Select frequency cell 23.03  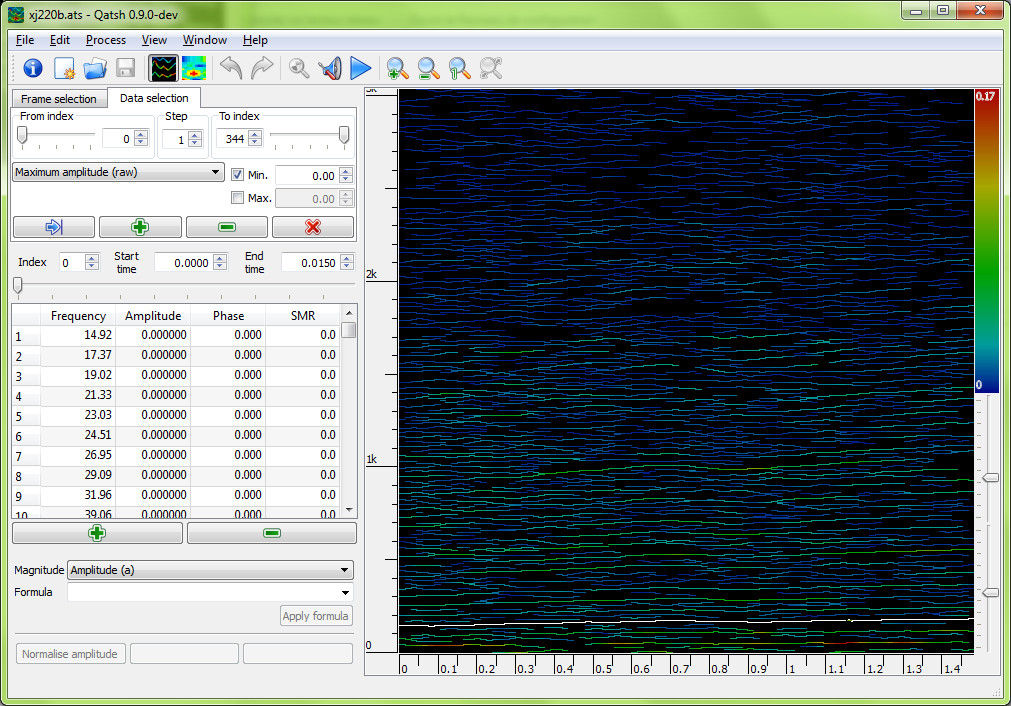point(78,415)
